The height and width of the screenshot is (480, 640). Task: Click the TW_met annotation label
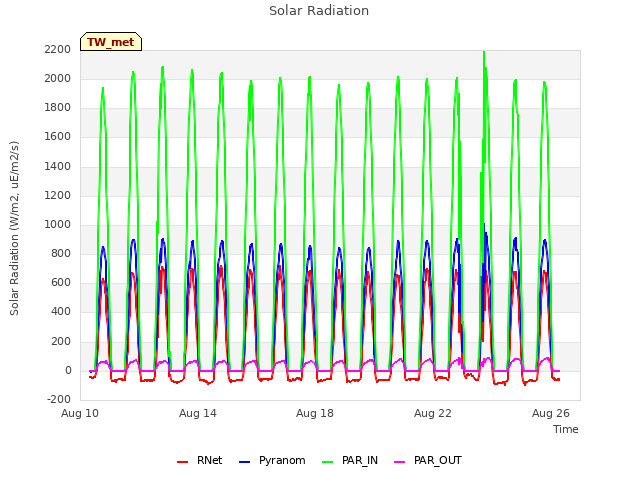coord(111,42)
